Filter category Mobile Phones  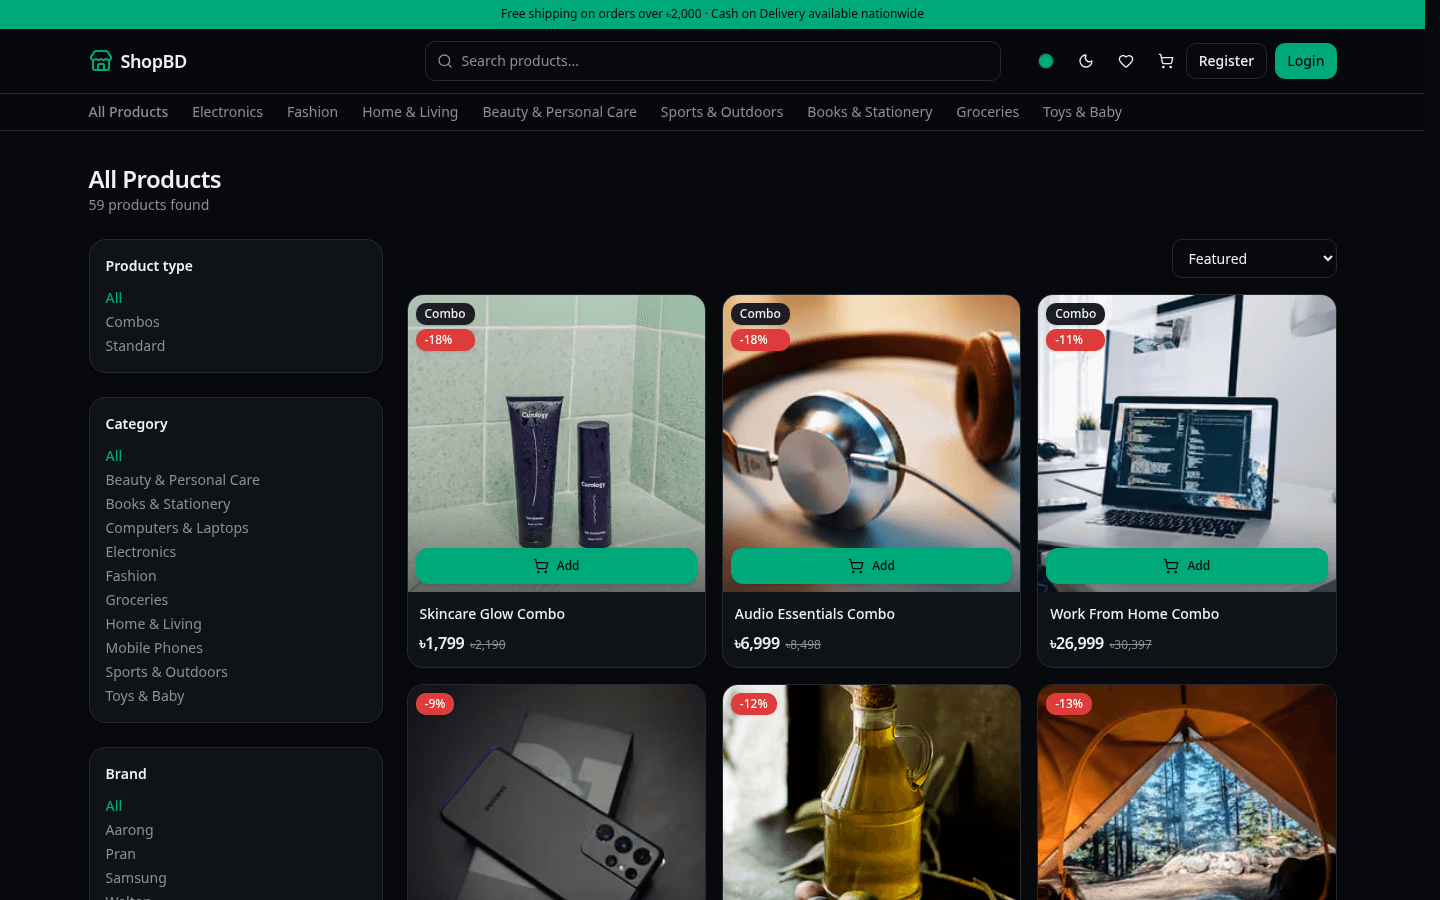(x=154, y=648)
